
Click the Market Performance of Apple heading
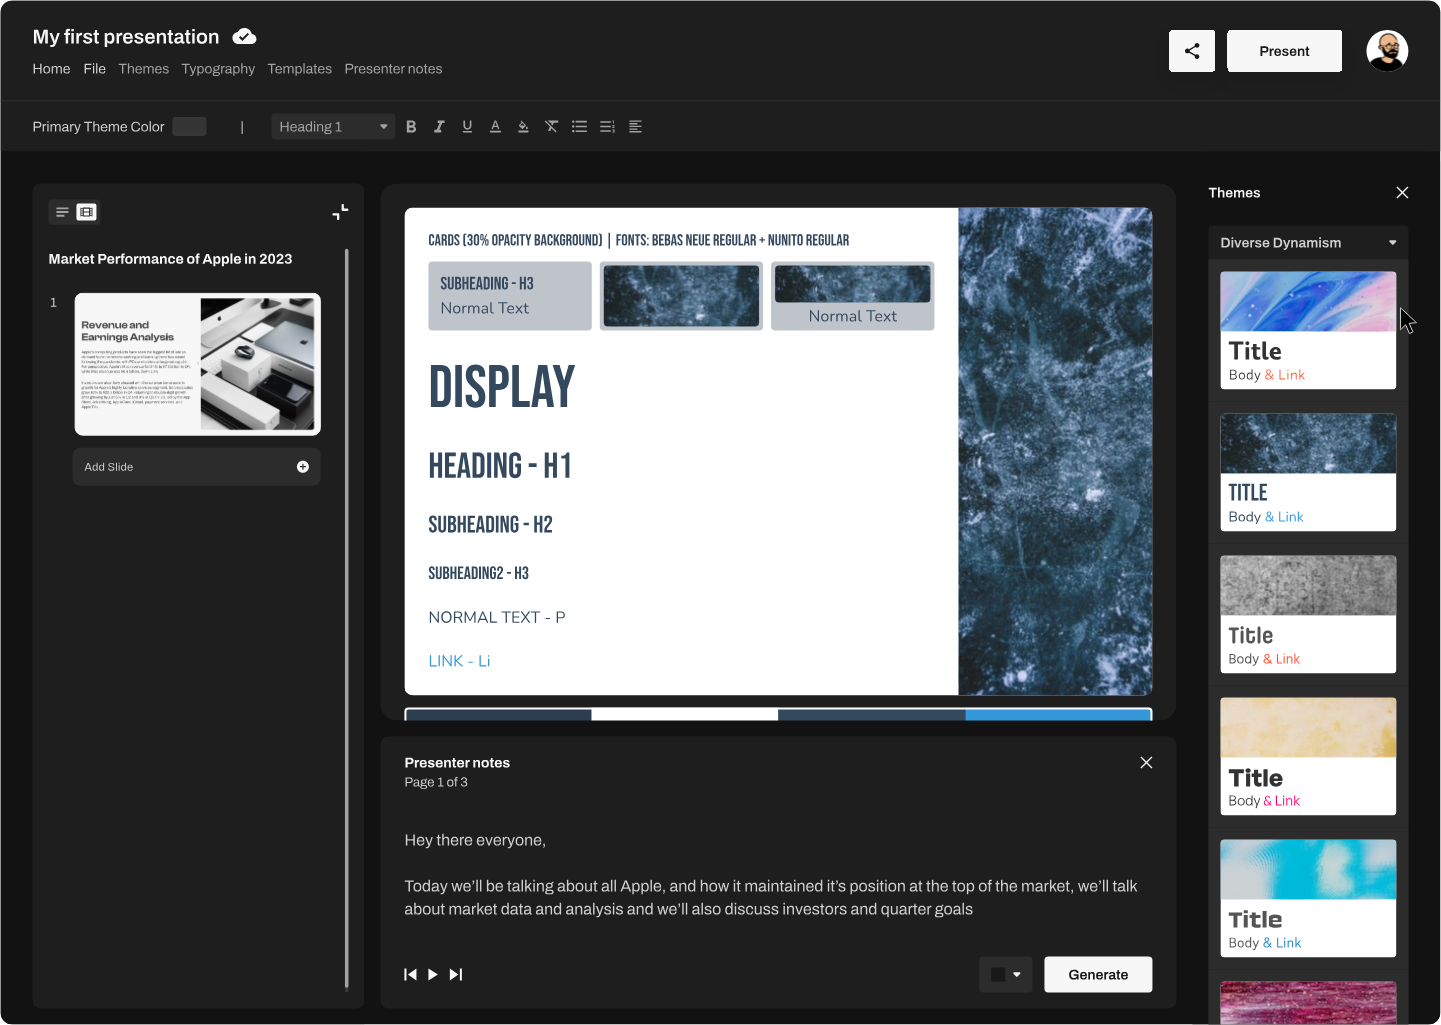coord(170,259)
